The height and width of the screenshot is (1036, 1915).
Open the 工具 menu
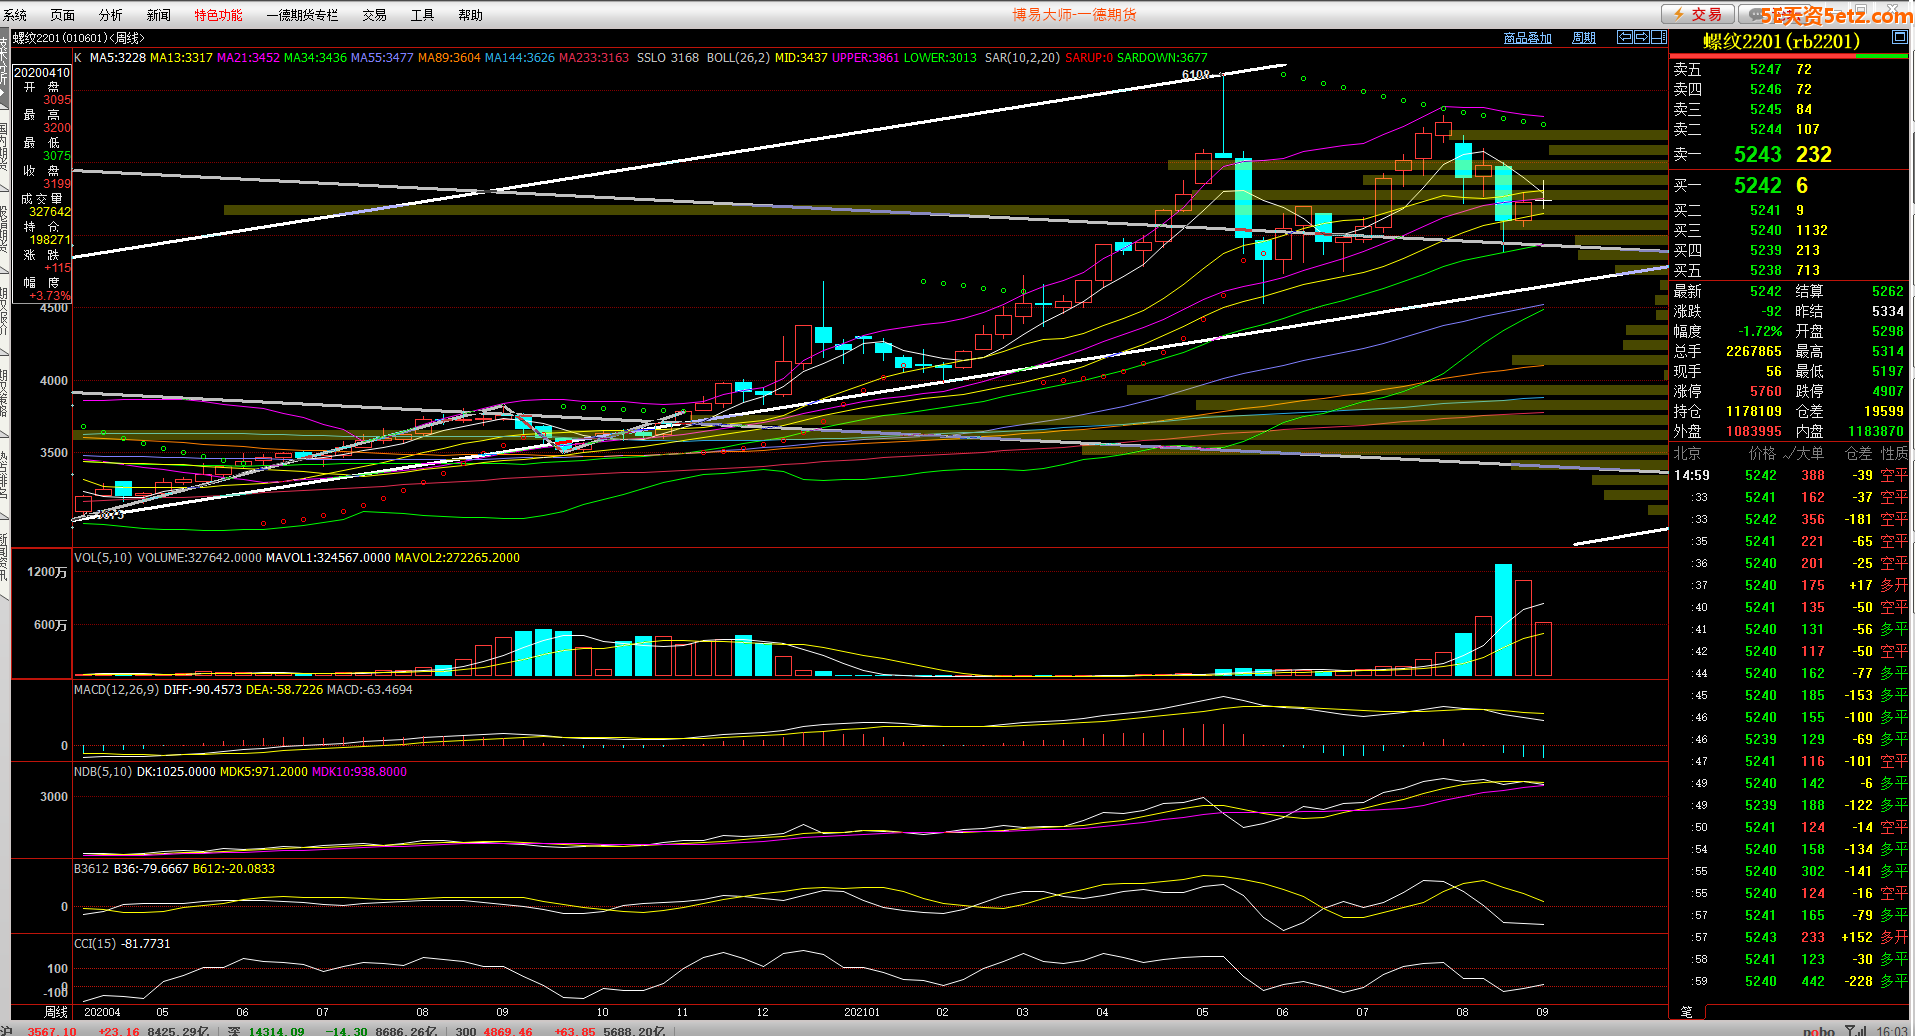[x=422, y=15]
